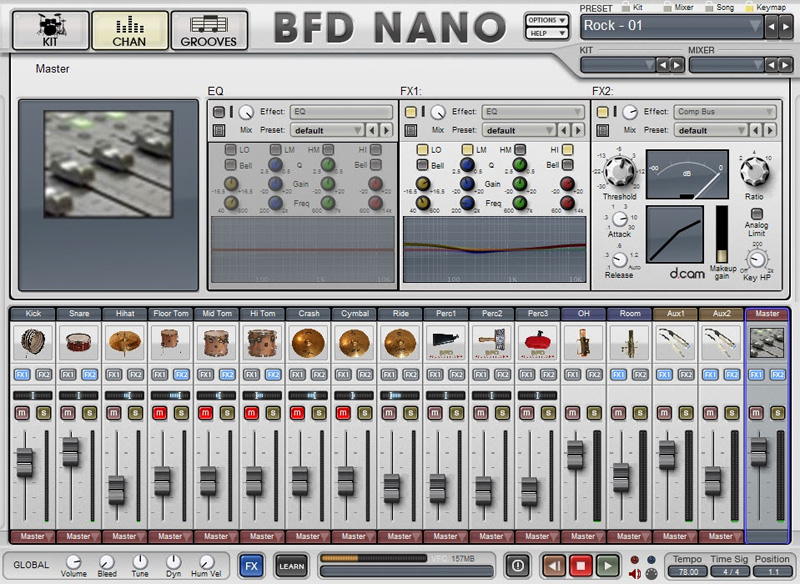The width and height of the screenshot is (800, 584).
Task: Toggle the FX1 effect power button
Action: point(411,112)
